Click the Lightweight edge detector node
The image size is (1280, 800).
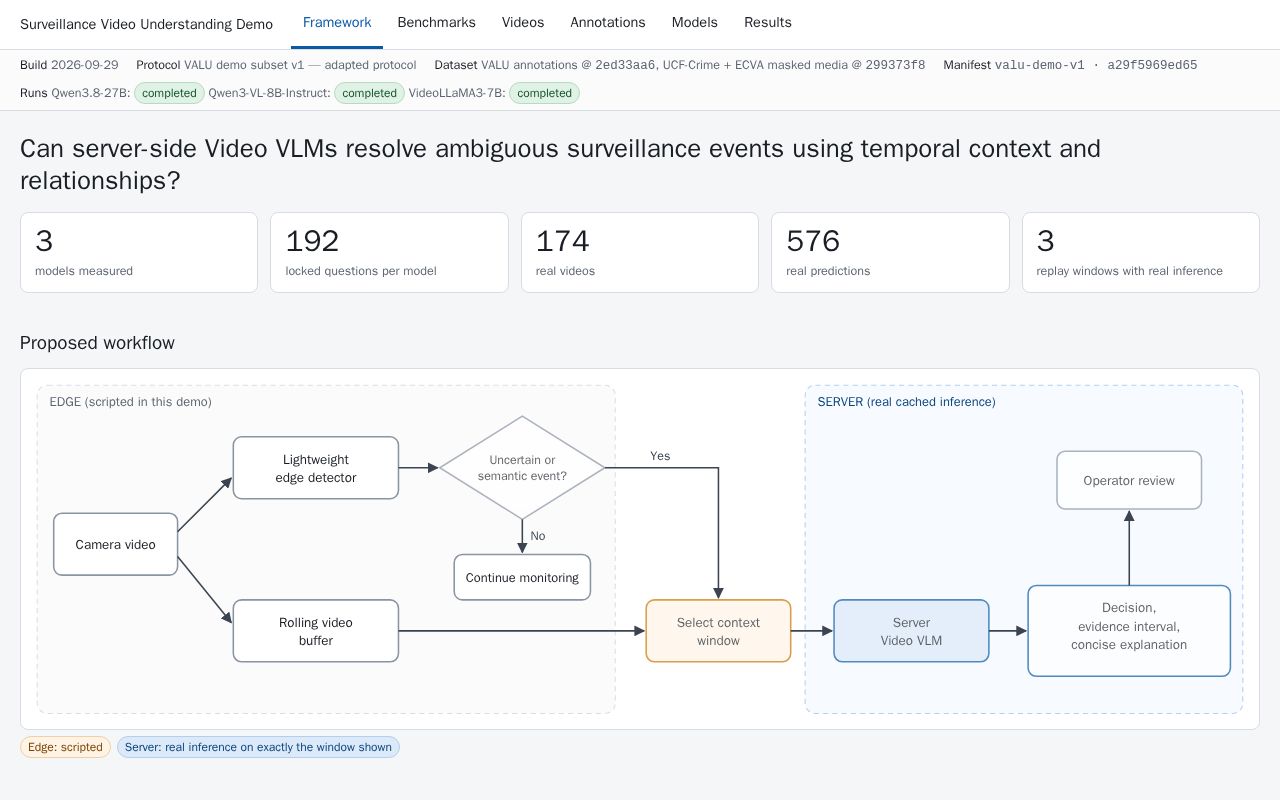click(x=316, y=468)
